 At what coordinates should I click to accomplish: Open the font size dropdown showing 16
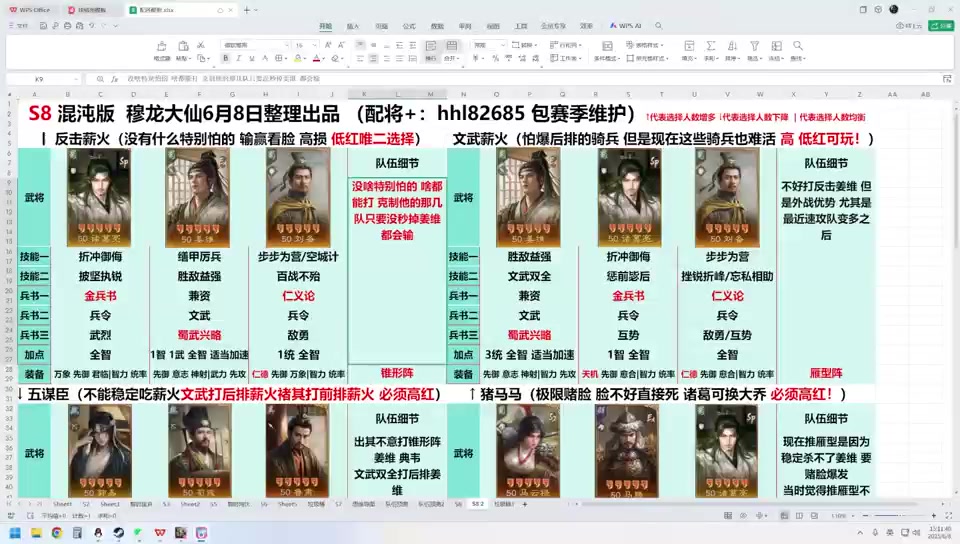(306, 45)
